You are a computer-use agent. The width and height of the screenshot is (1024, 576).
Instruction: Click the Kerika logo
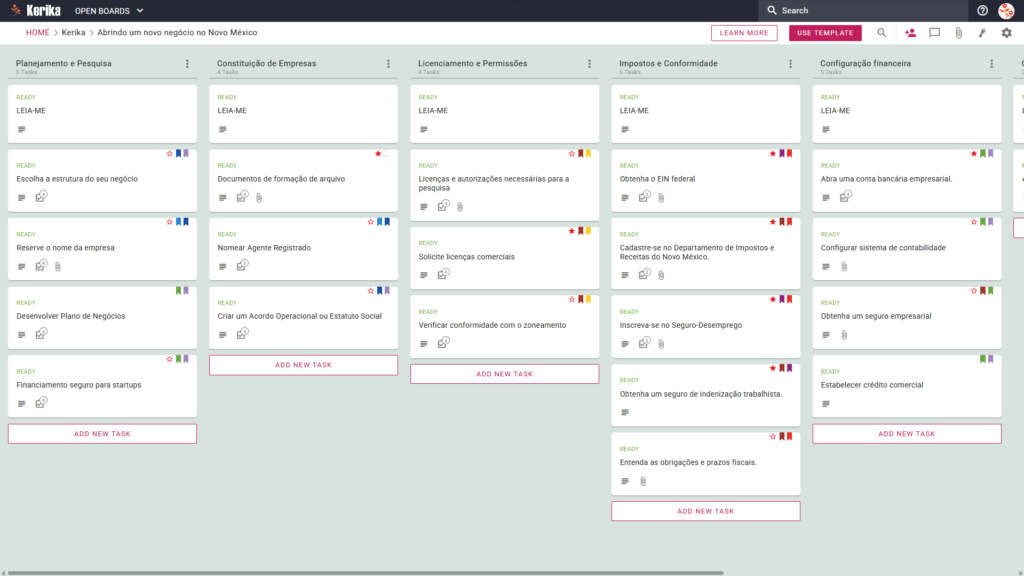36,10
